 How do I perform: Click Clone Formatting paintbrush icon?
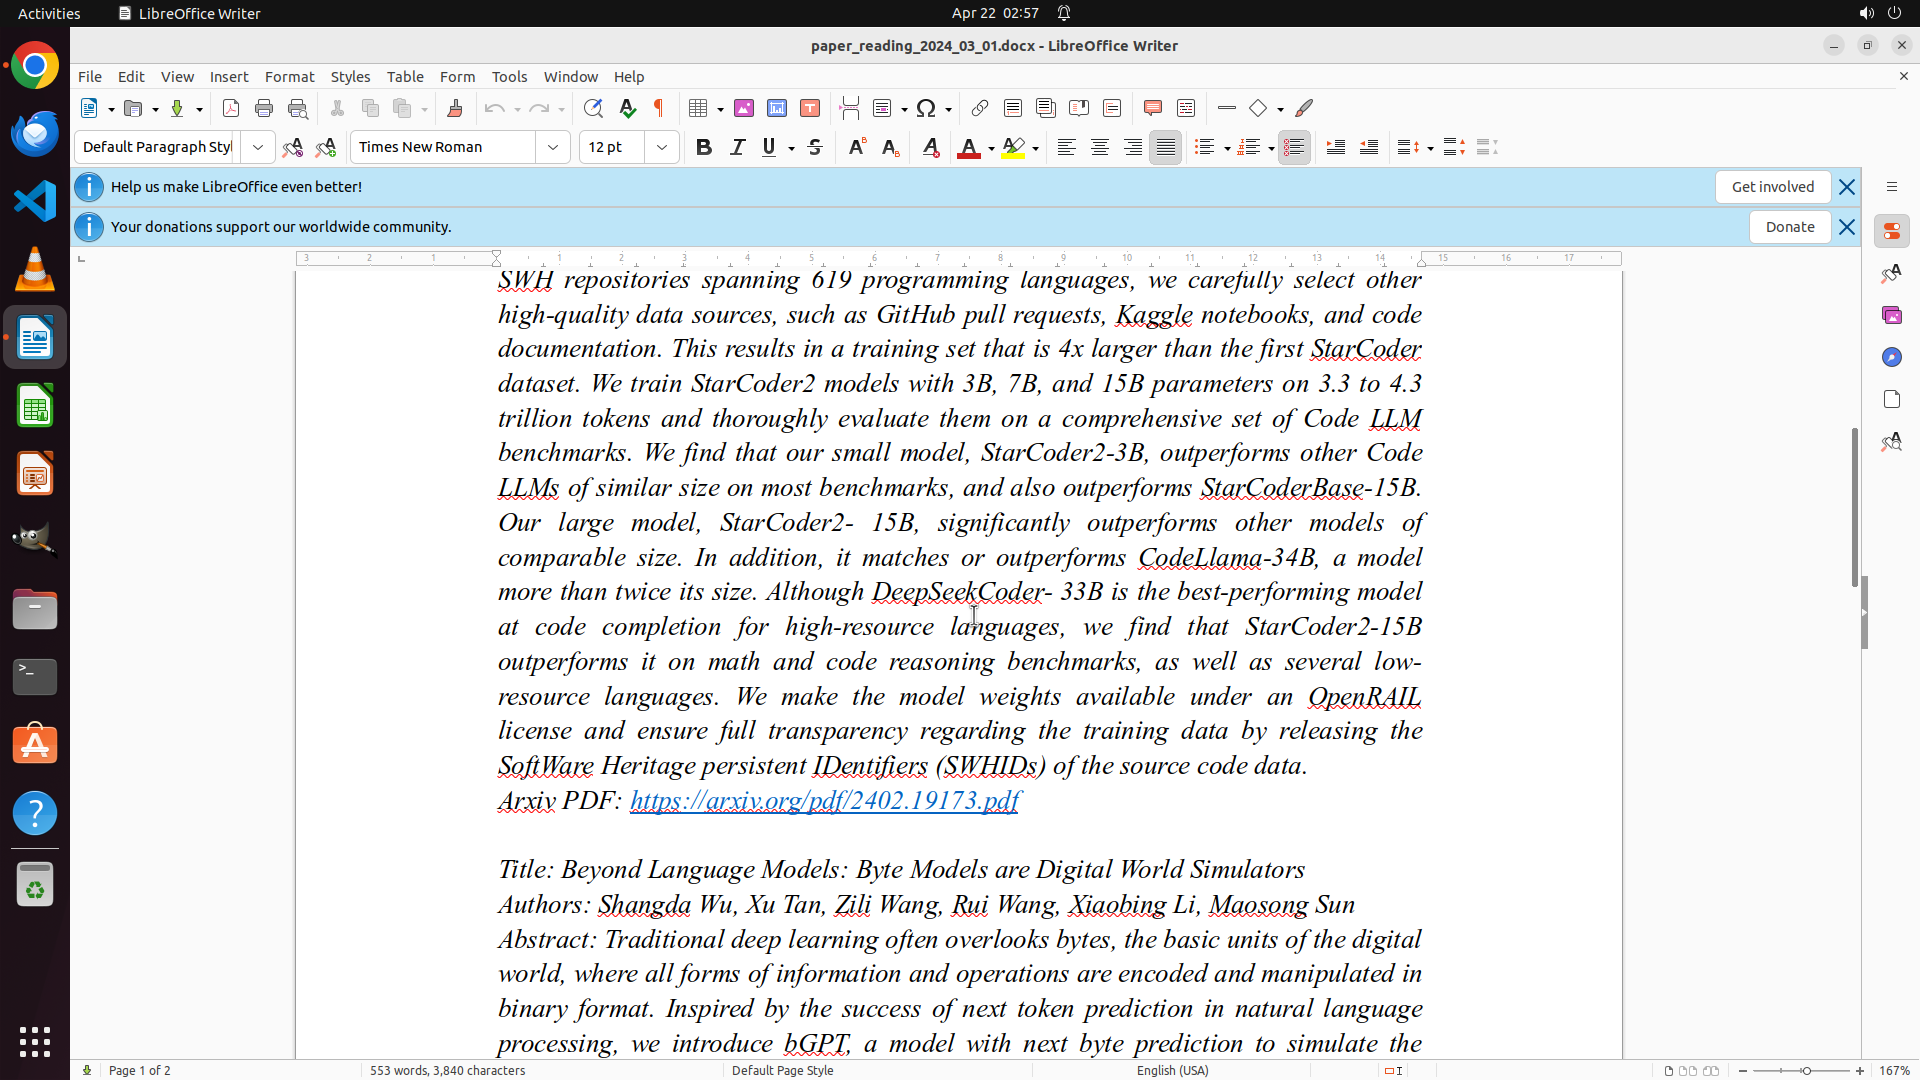(x=455, y=108)
